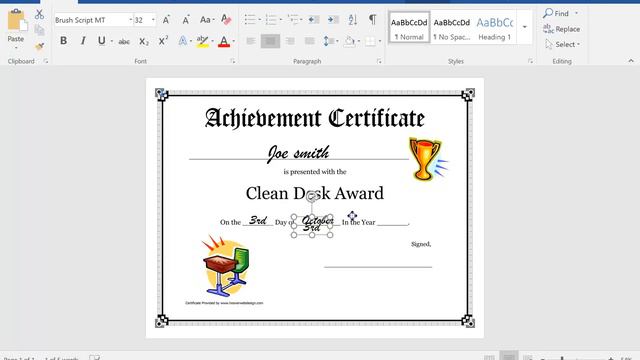Center the text alignment
Screen dimensions: 640x360
[270, 41]
